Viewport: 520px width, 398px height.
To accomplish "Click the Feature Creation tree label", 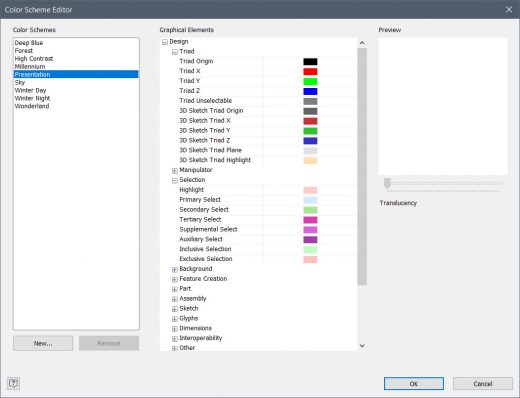I will [203, 279].
